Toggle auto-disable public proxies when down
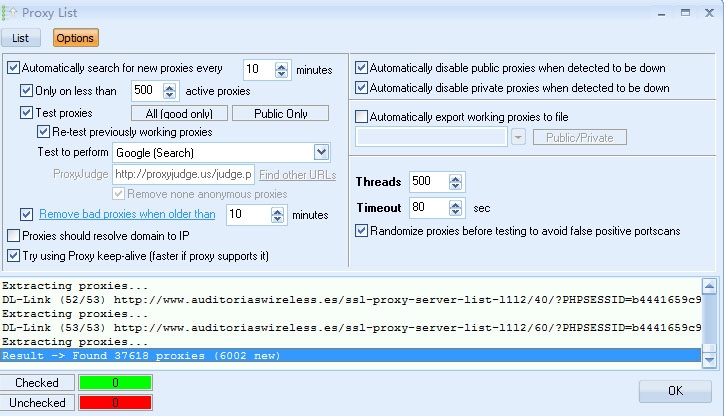The height and width of the screenshot is (416, 724). [x=362, y=68]
